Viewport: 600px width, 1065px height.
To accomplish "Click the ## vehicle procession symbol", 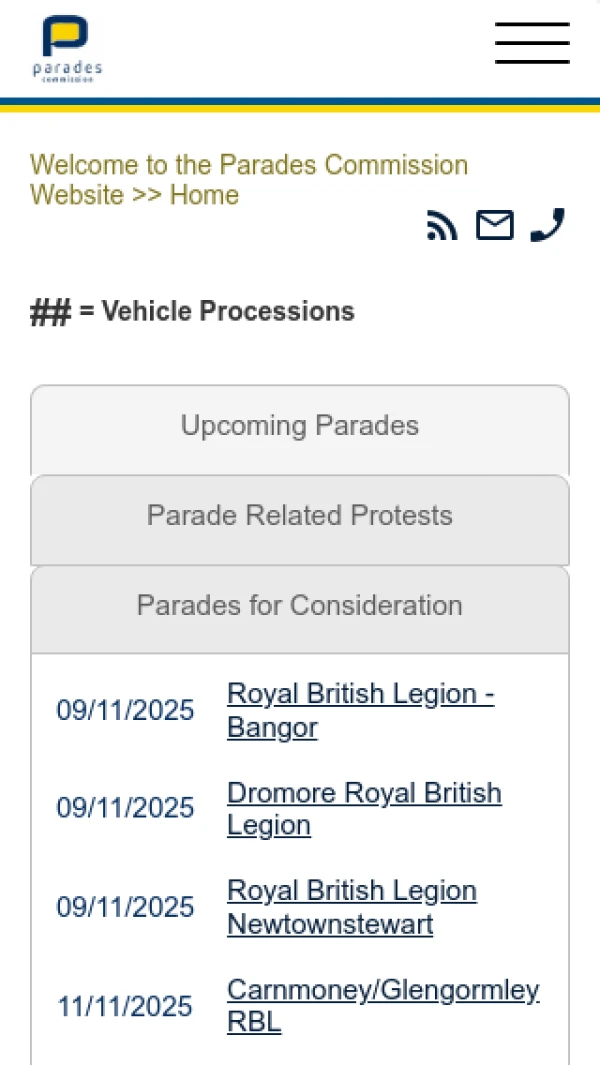I will 50,312.
